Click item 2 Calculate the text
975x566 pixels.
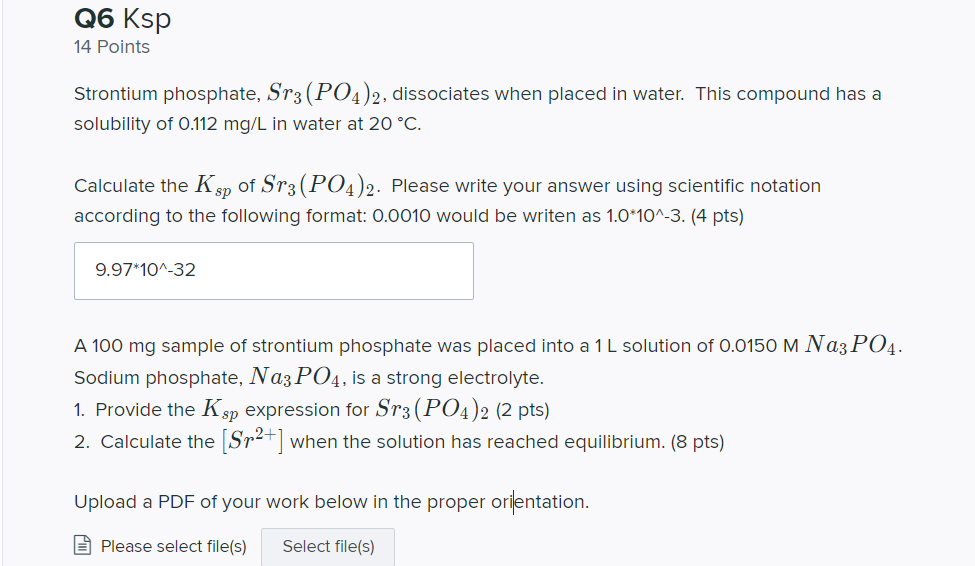point(144,442)
